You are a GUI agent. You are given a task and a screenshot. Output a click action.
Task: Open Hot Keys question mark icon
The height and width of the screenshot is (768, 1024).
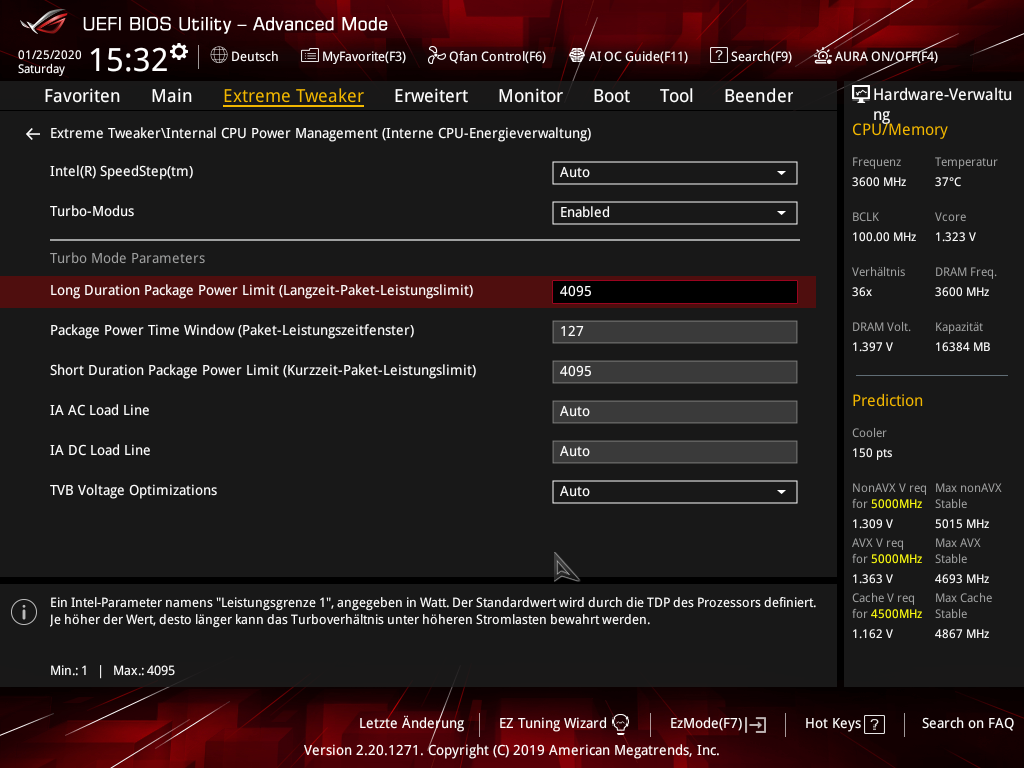[x=874, y=724]
